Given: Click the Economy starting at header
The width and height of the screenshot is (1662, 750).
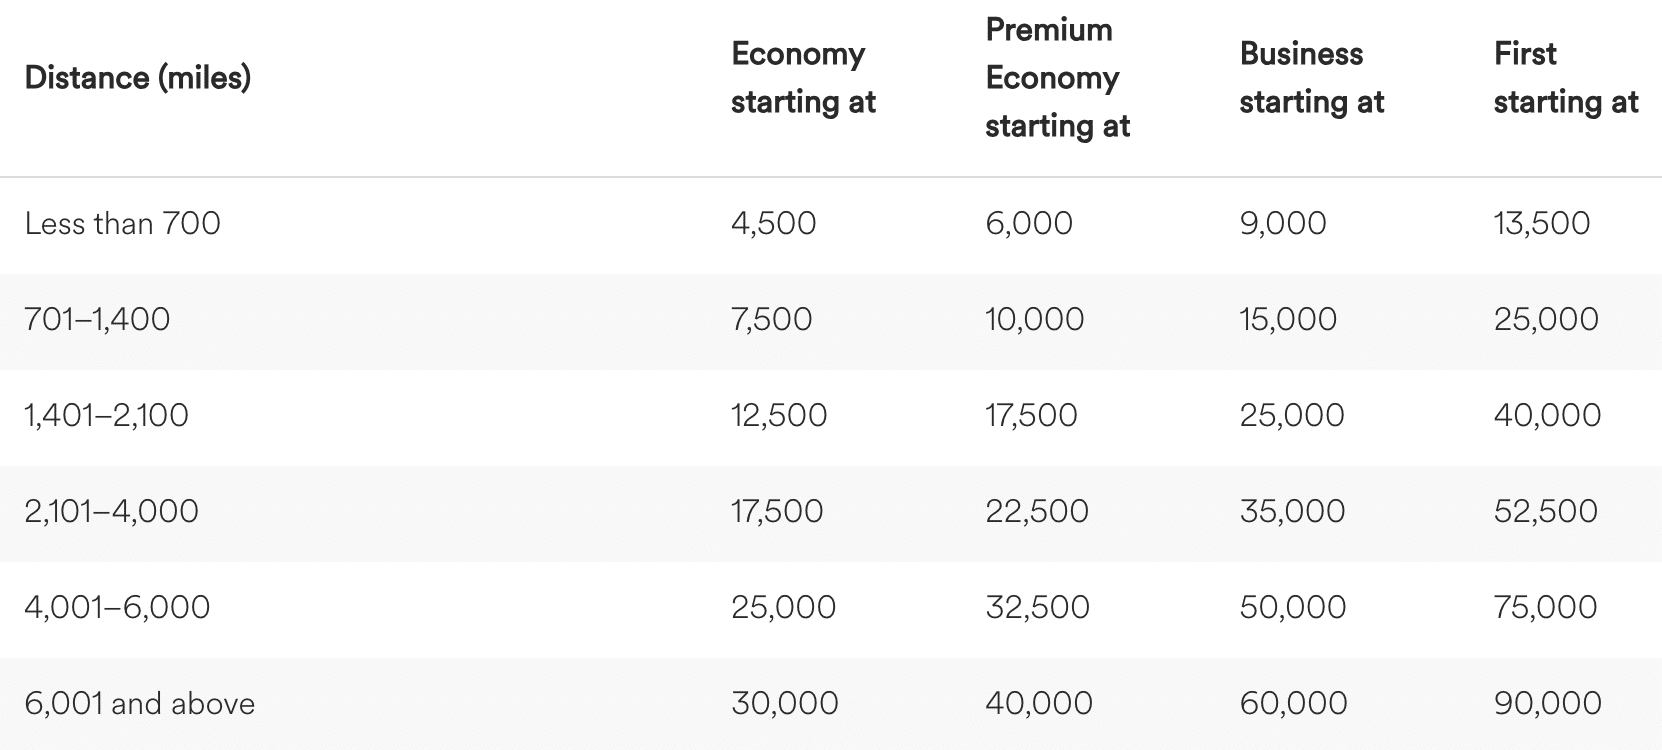Looking at the screenshot, I should click(x=803, y=78).
